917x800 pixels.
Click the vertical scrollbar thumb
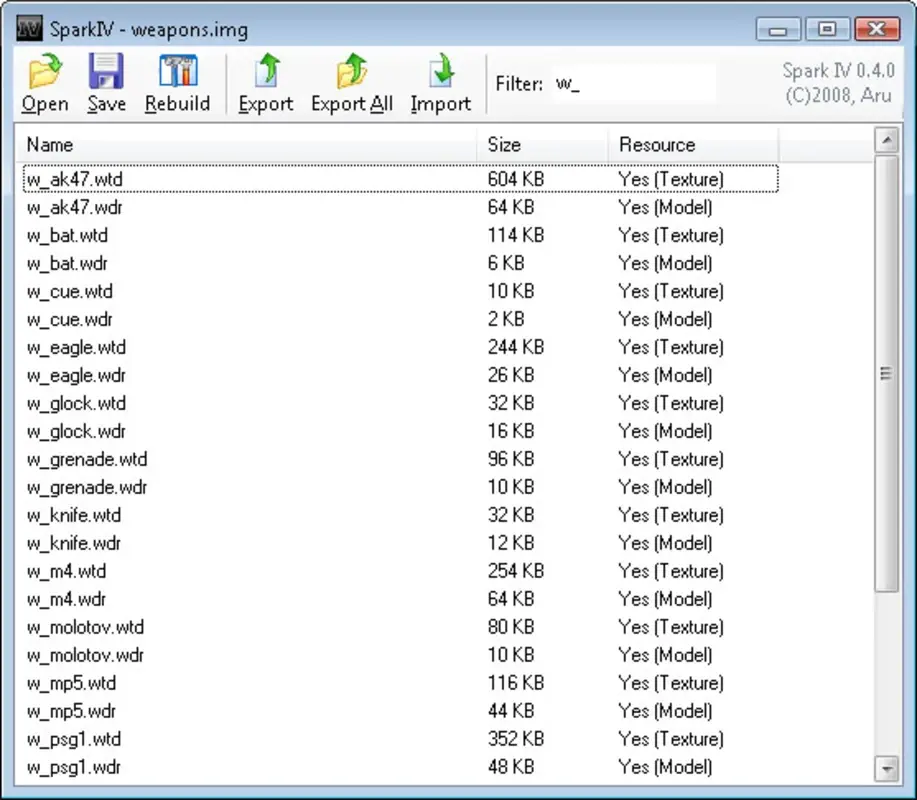point(888,375)
